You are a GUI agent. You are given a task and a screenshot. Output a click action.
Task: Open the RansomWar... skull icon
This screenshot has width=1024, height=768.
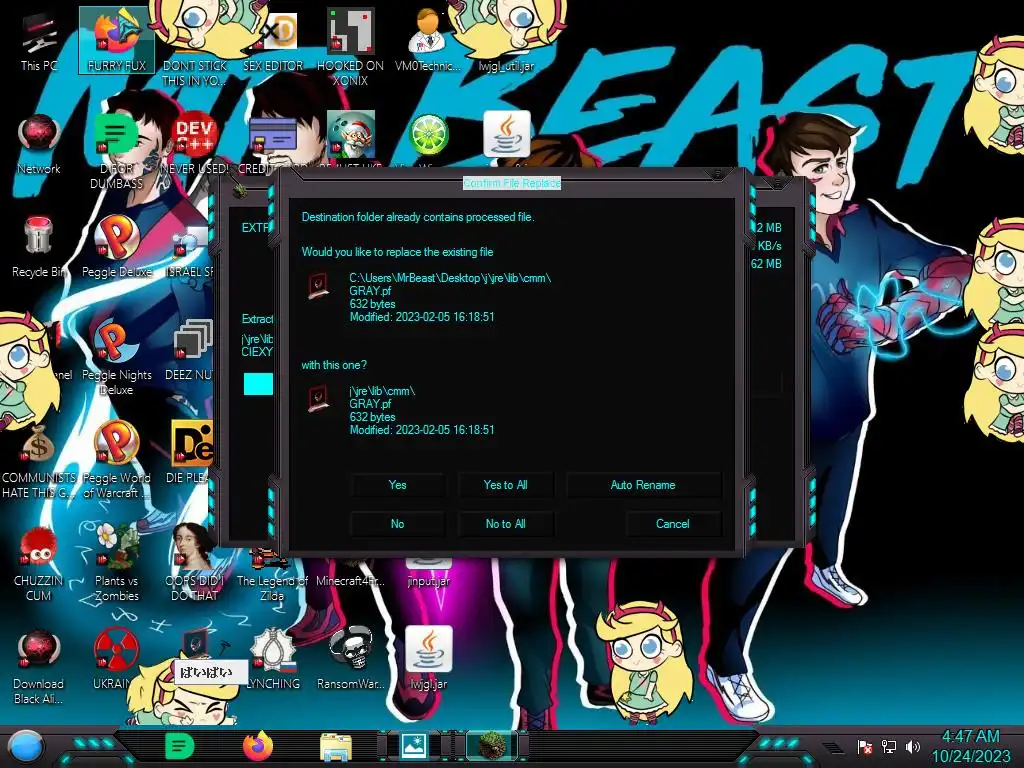pos(350,660)
